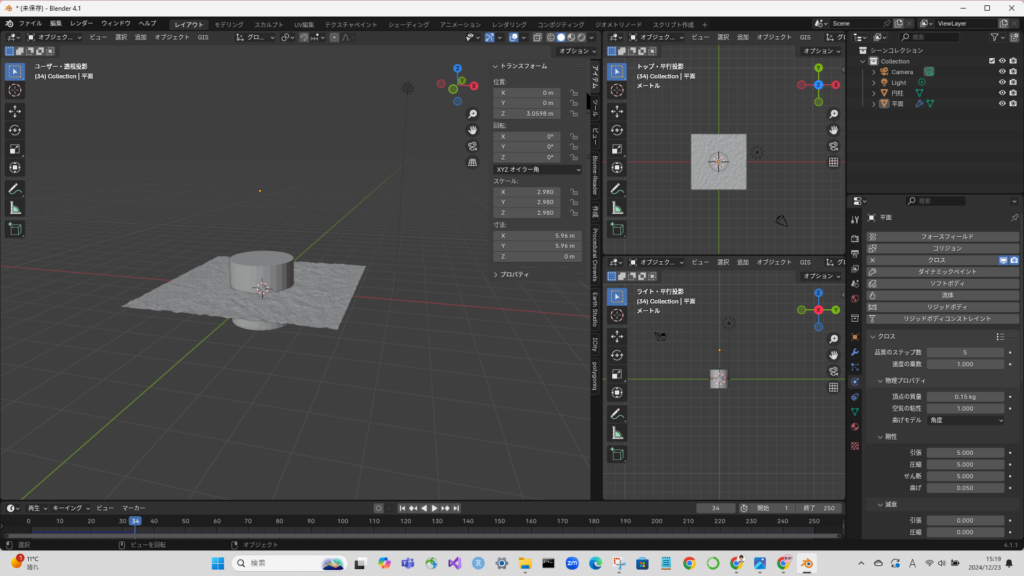Click the 頂点の質量 value field
Screen dimensions: 1024x576
tap(965, 397)
